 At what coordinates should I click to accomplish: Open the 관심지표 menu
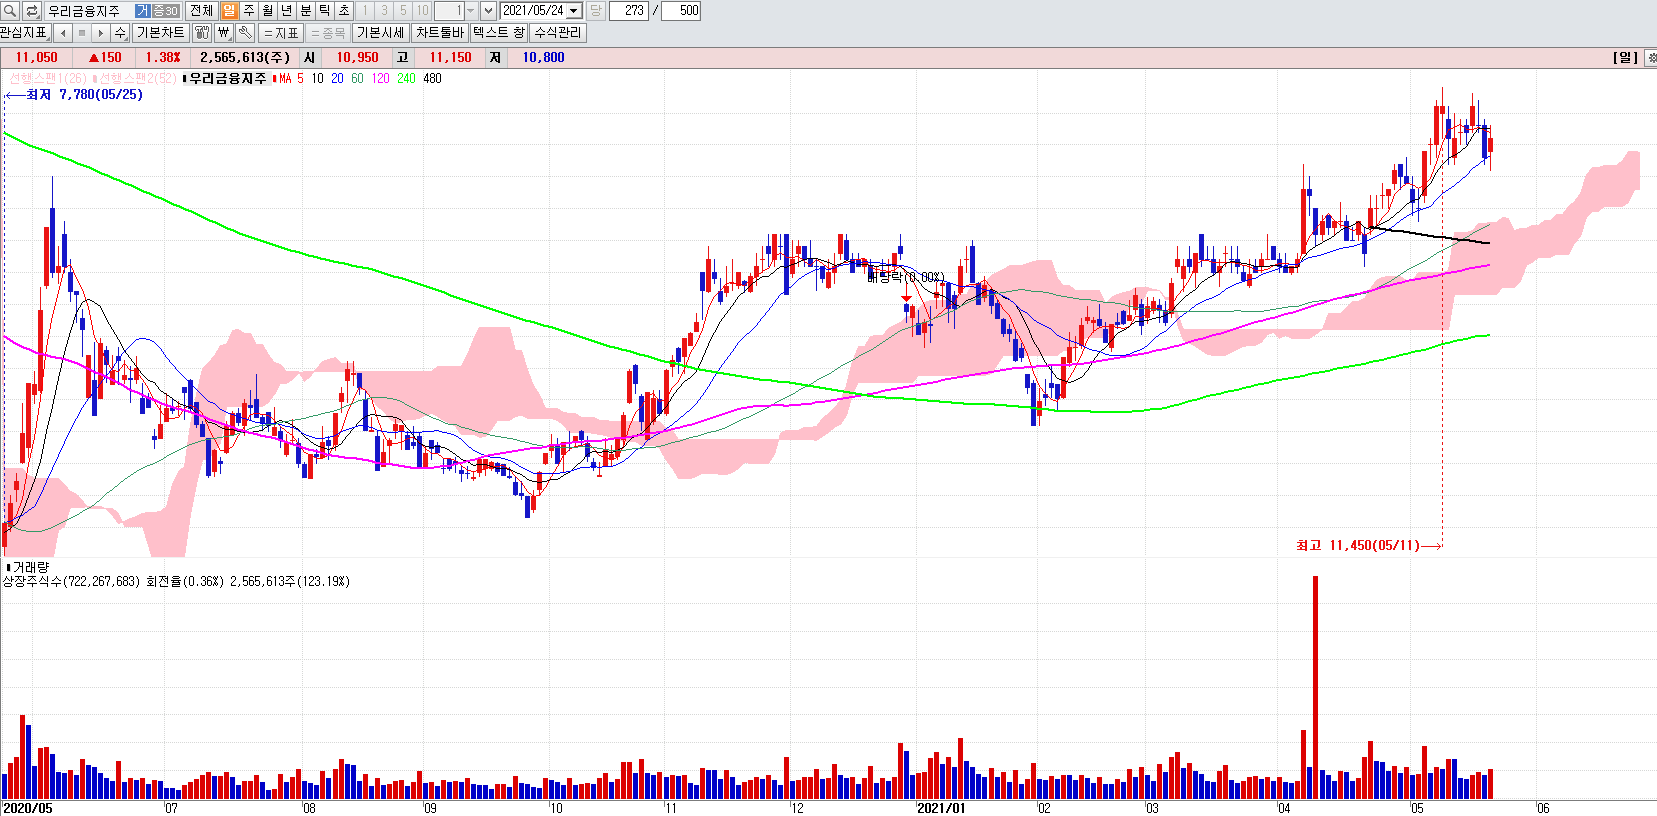(x=24, y=32)
